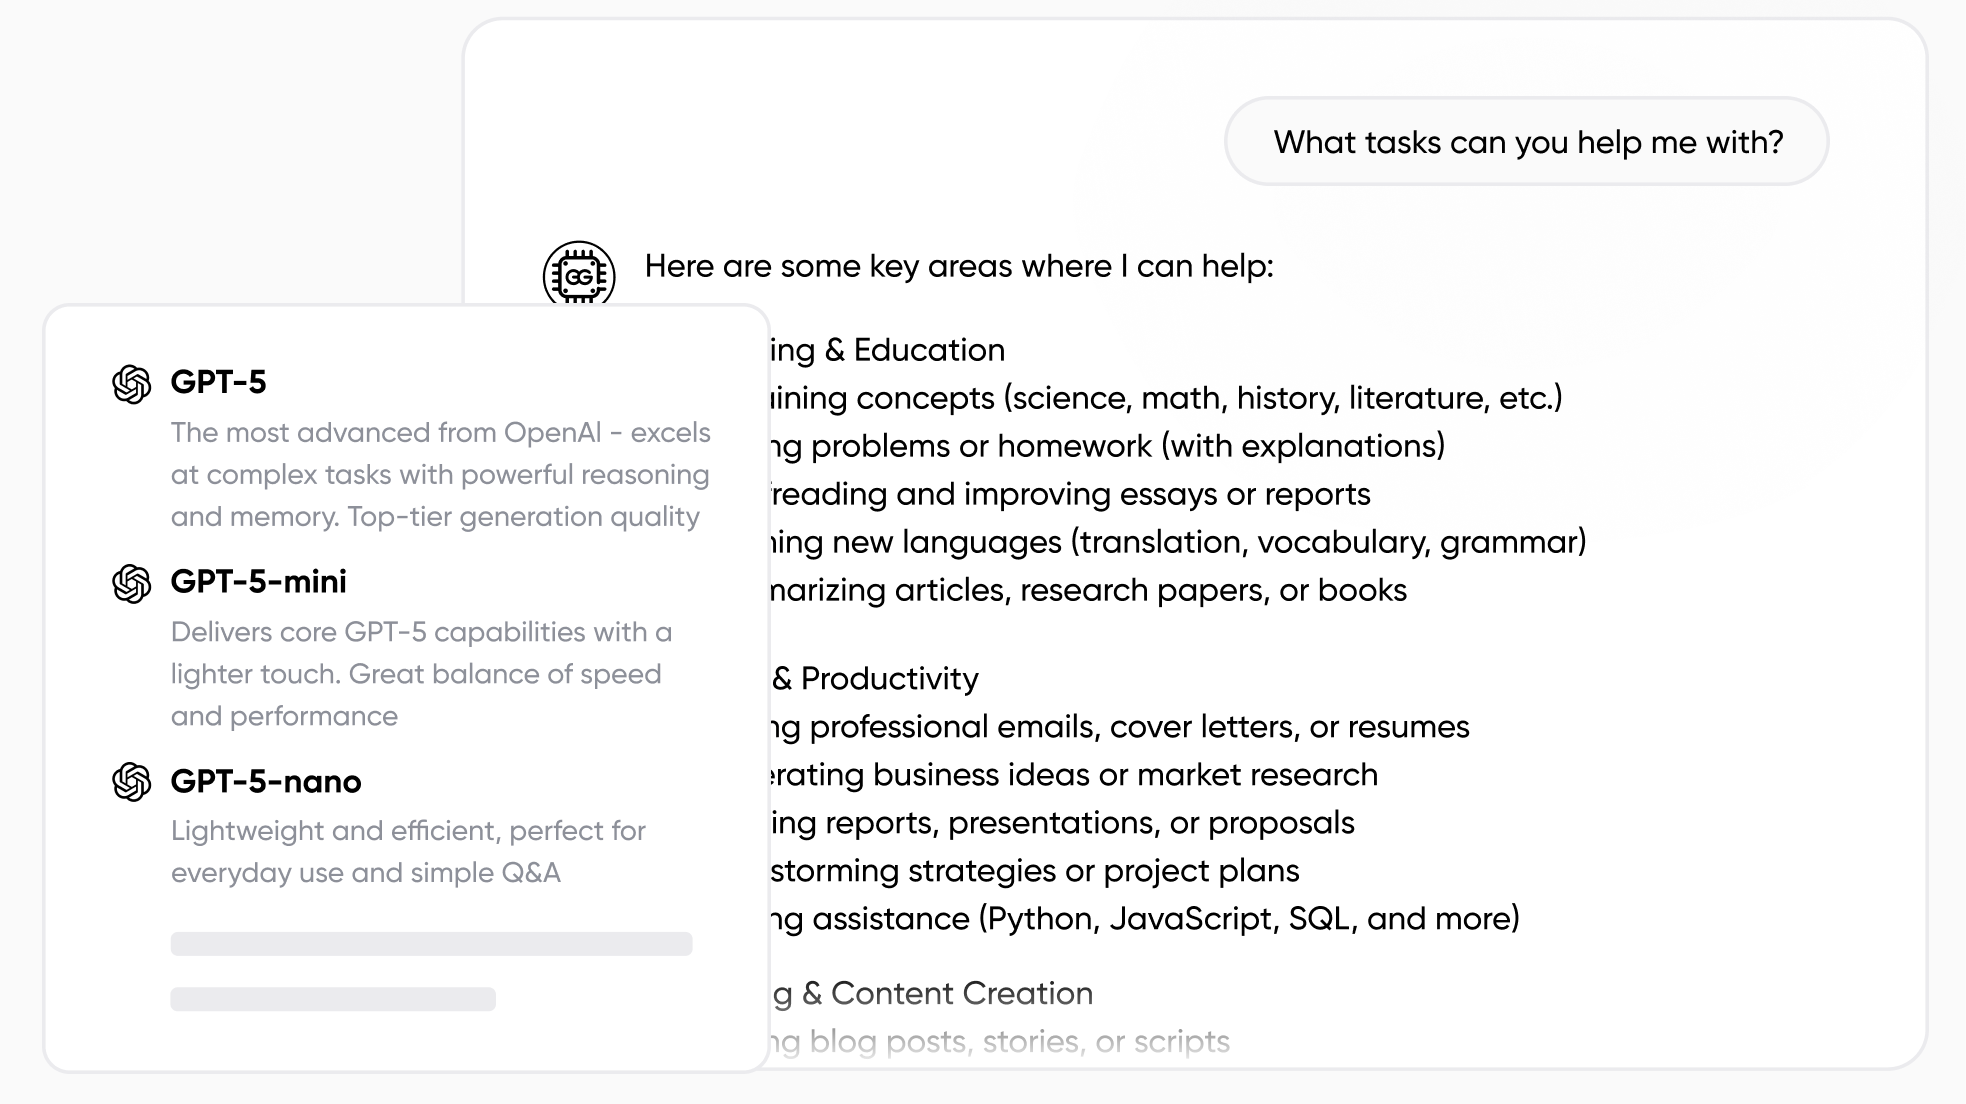This screenshot has width=1966, height=1104.
Task: Click the line mentioning cover letters or resumes
Action: (x=1120, y=727)
